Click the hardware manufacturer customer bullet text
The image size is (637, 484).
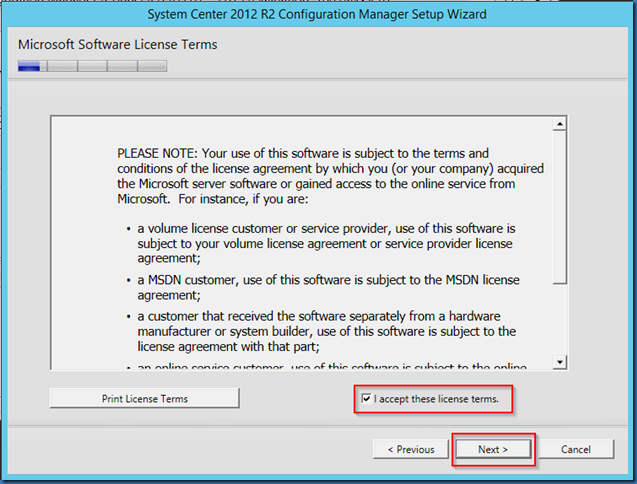327,331
